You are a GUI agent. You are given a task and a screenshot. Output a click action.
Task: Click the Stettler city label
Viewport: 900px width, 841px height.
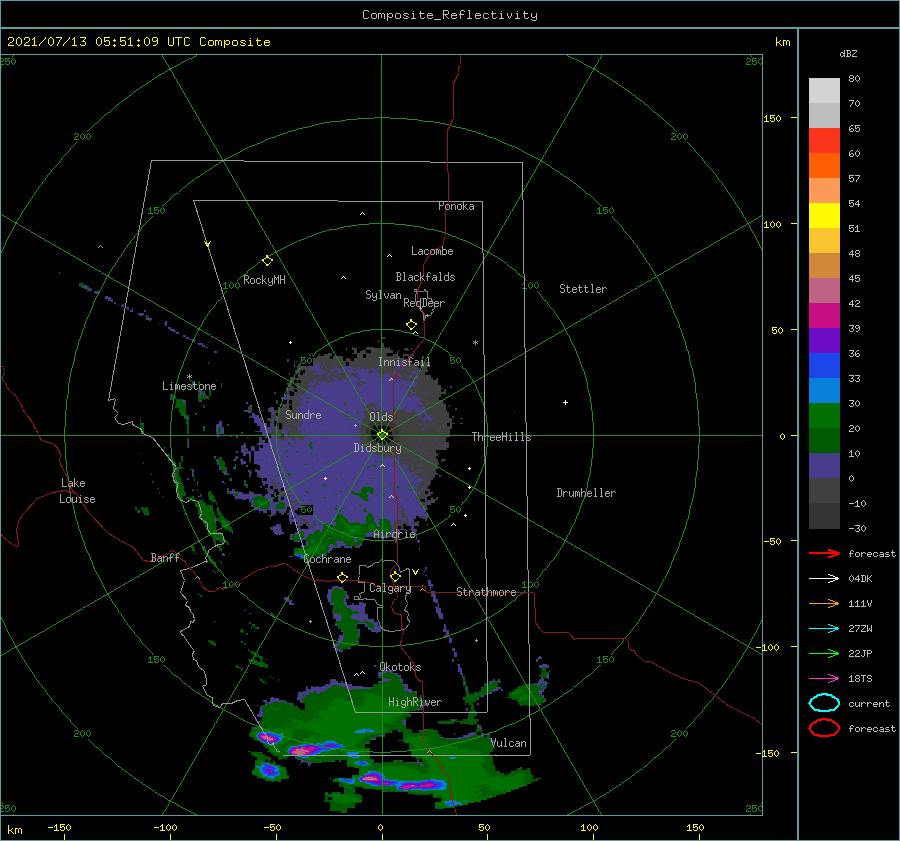583,289
